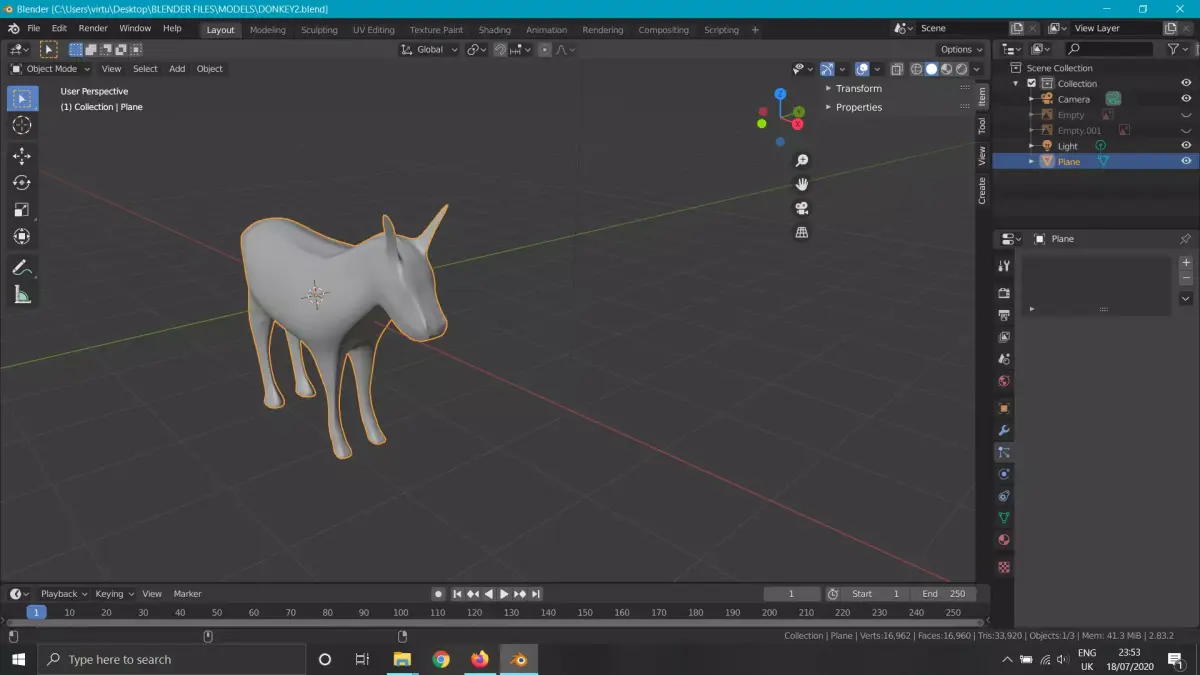Click the current frame number field
The width and height of the screenshot is (1200, 675).
[791, 594]
